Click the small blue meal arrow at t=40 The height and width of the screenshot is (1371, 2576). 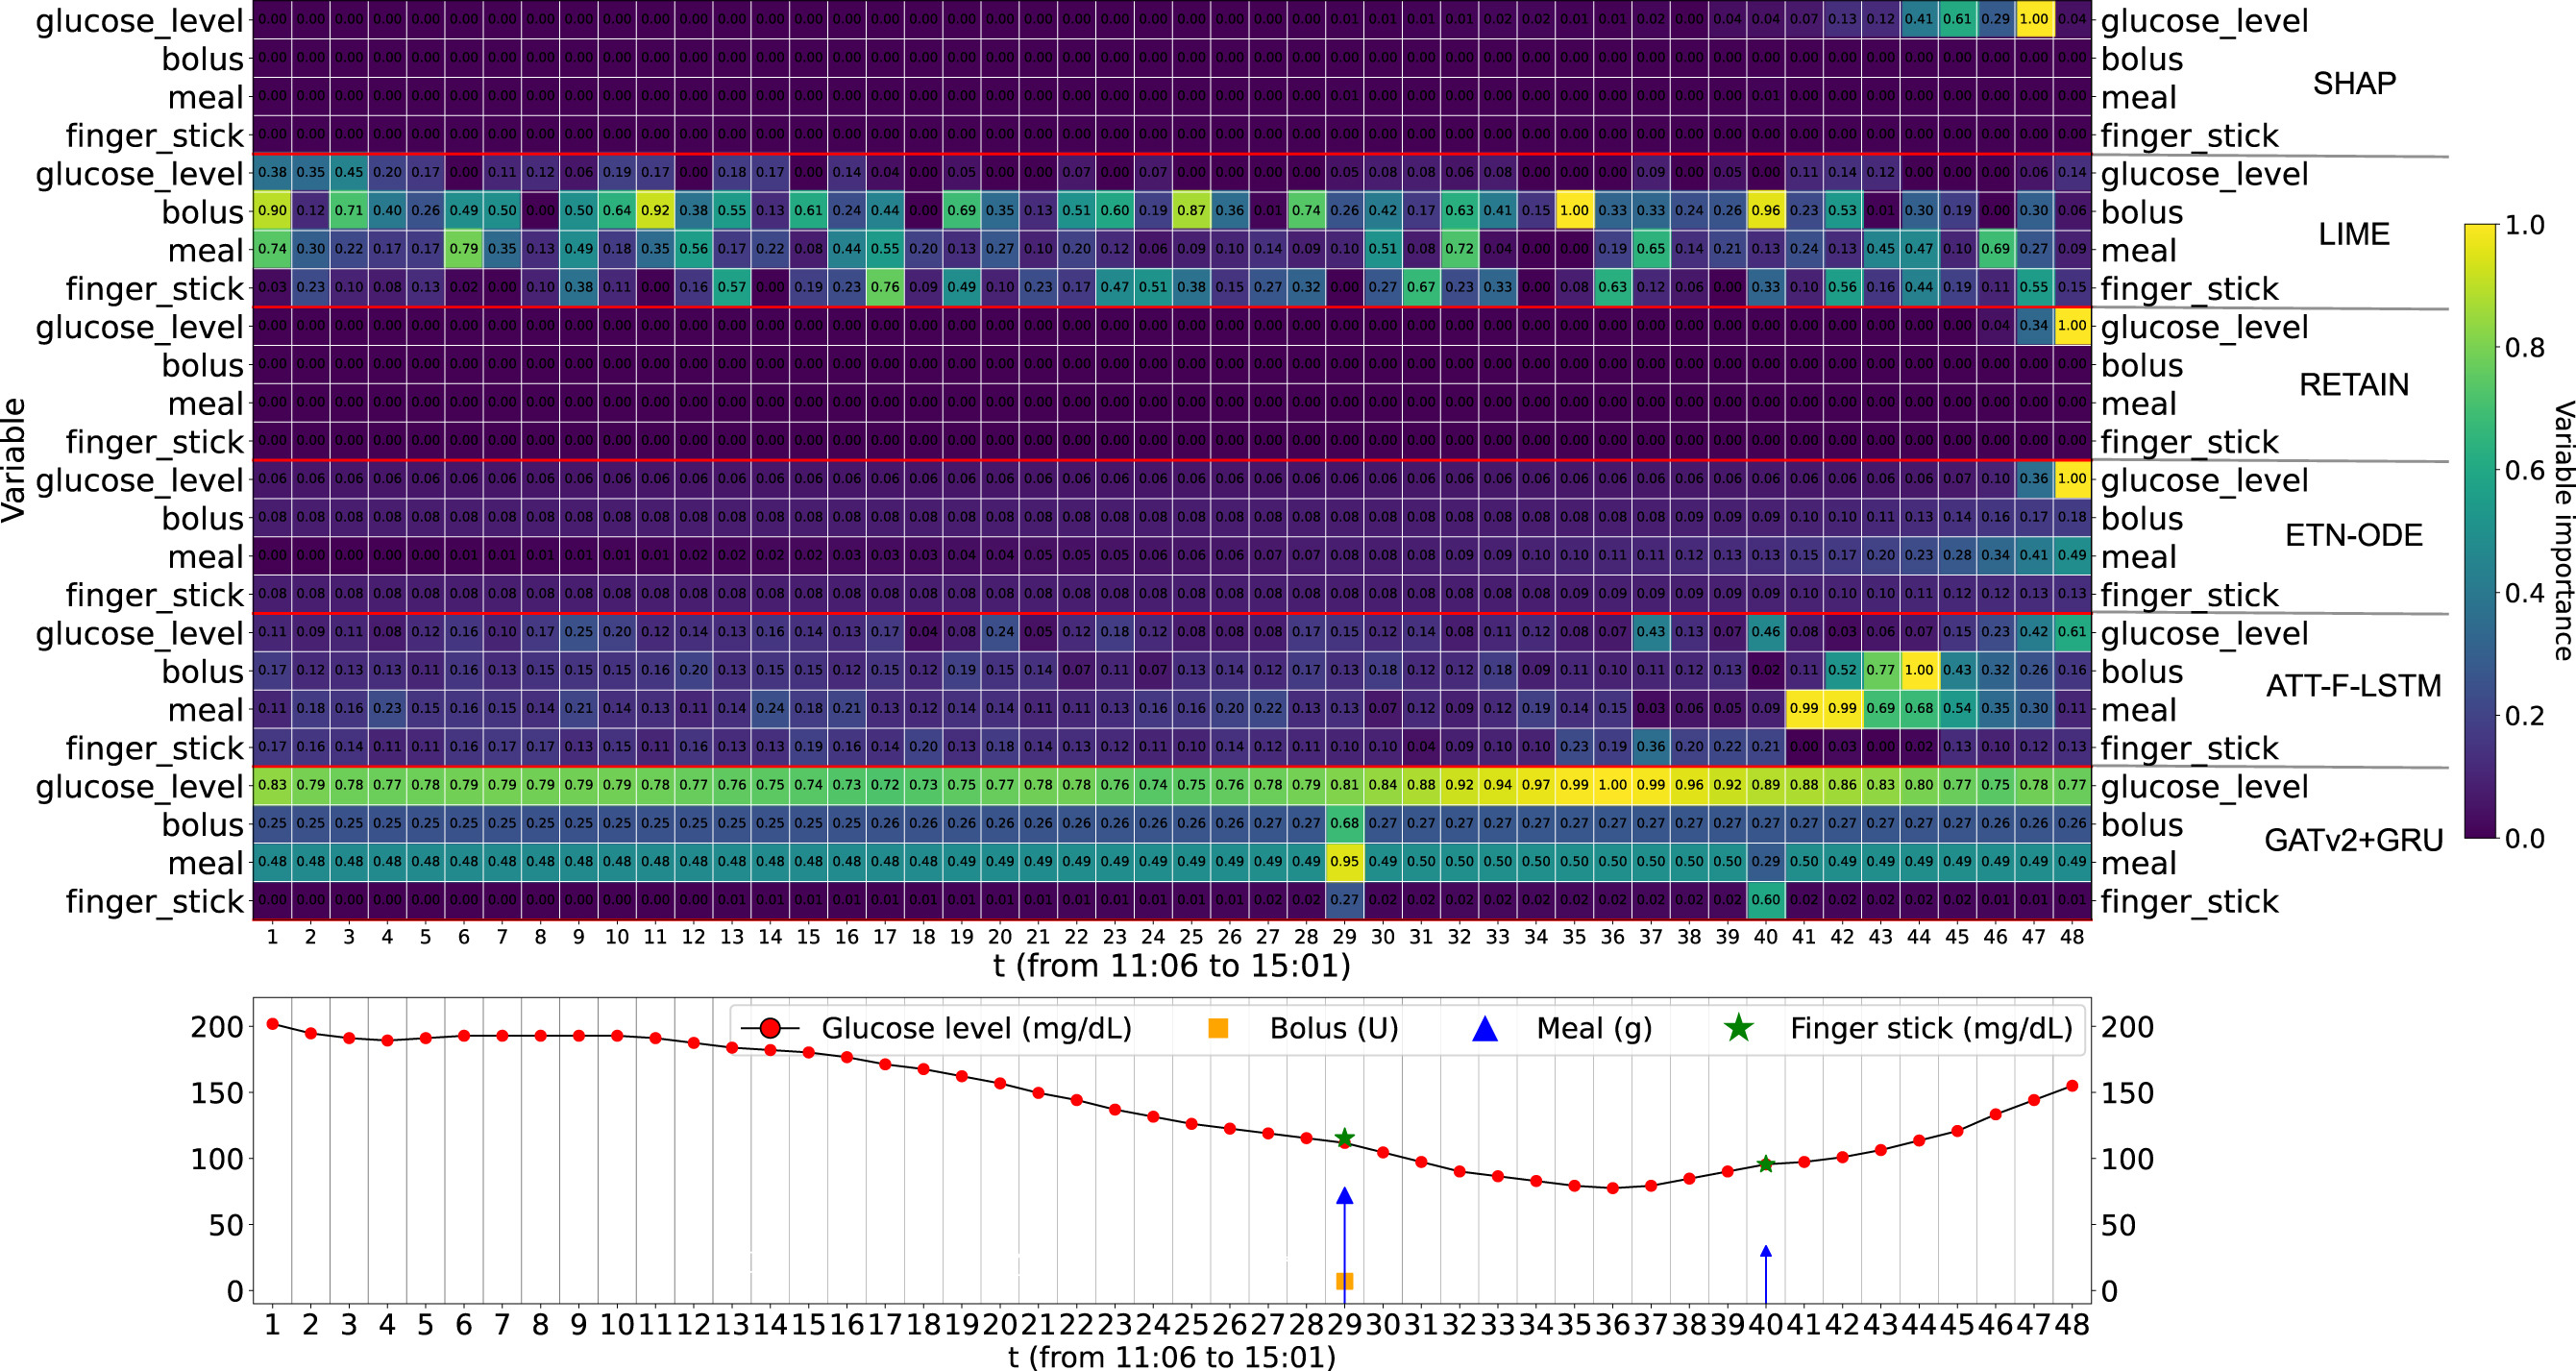pyautogui.click(x=1766, y=1252)
